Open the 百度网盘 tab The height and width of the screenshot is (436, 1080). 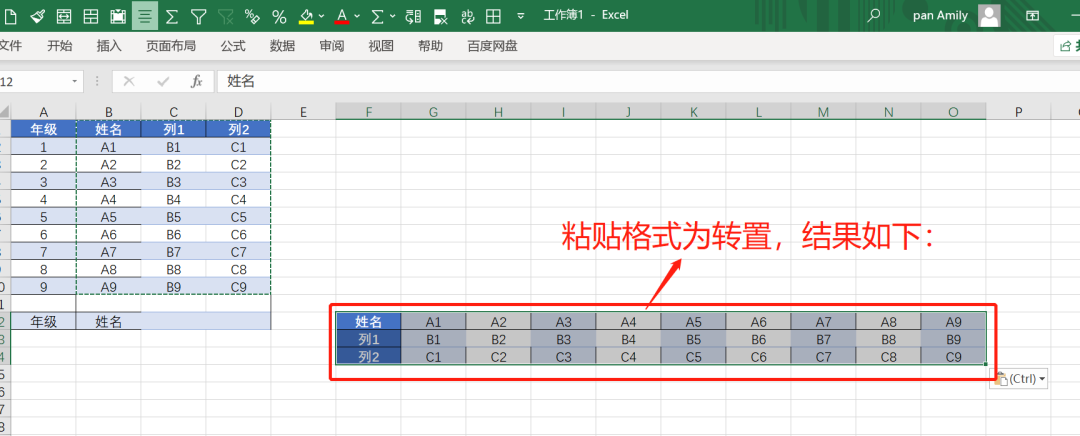click(492, 46)
